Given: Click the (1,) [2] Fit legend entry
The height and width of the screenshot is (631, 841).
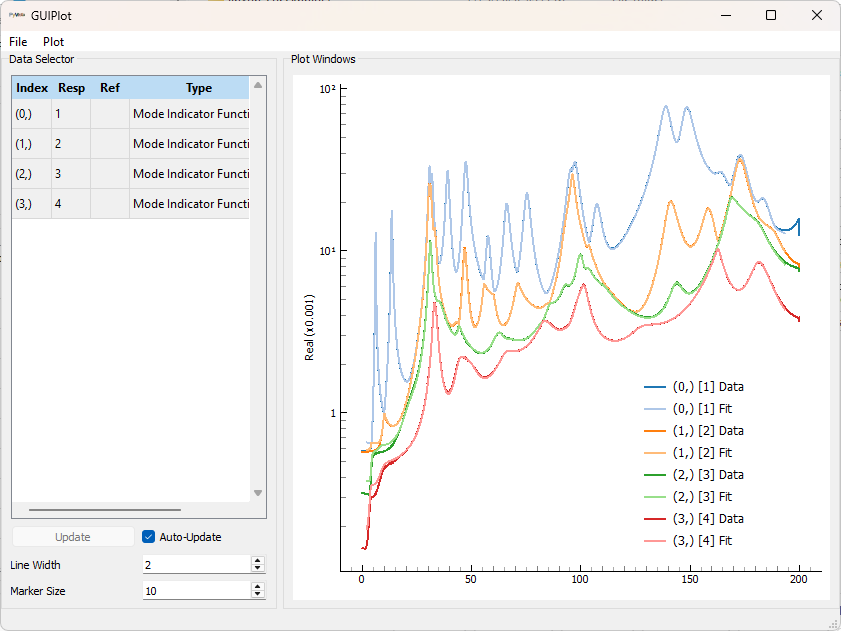Looking at the screenshot, I should tap(702, 453).
